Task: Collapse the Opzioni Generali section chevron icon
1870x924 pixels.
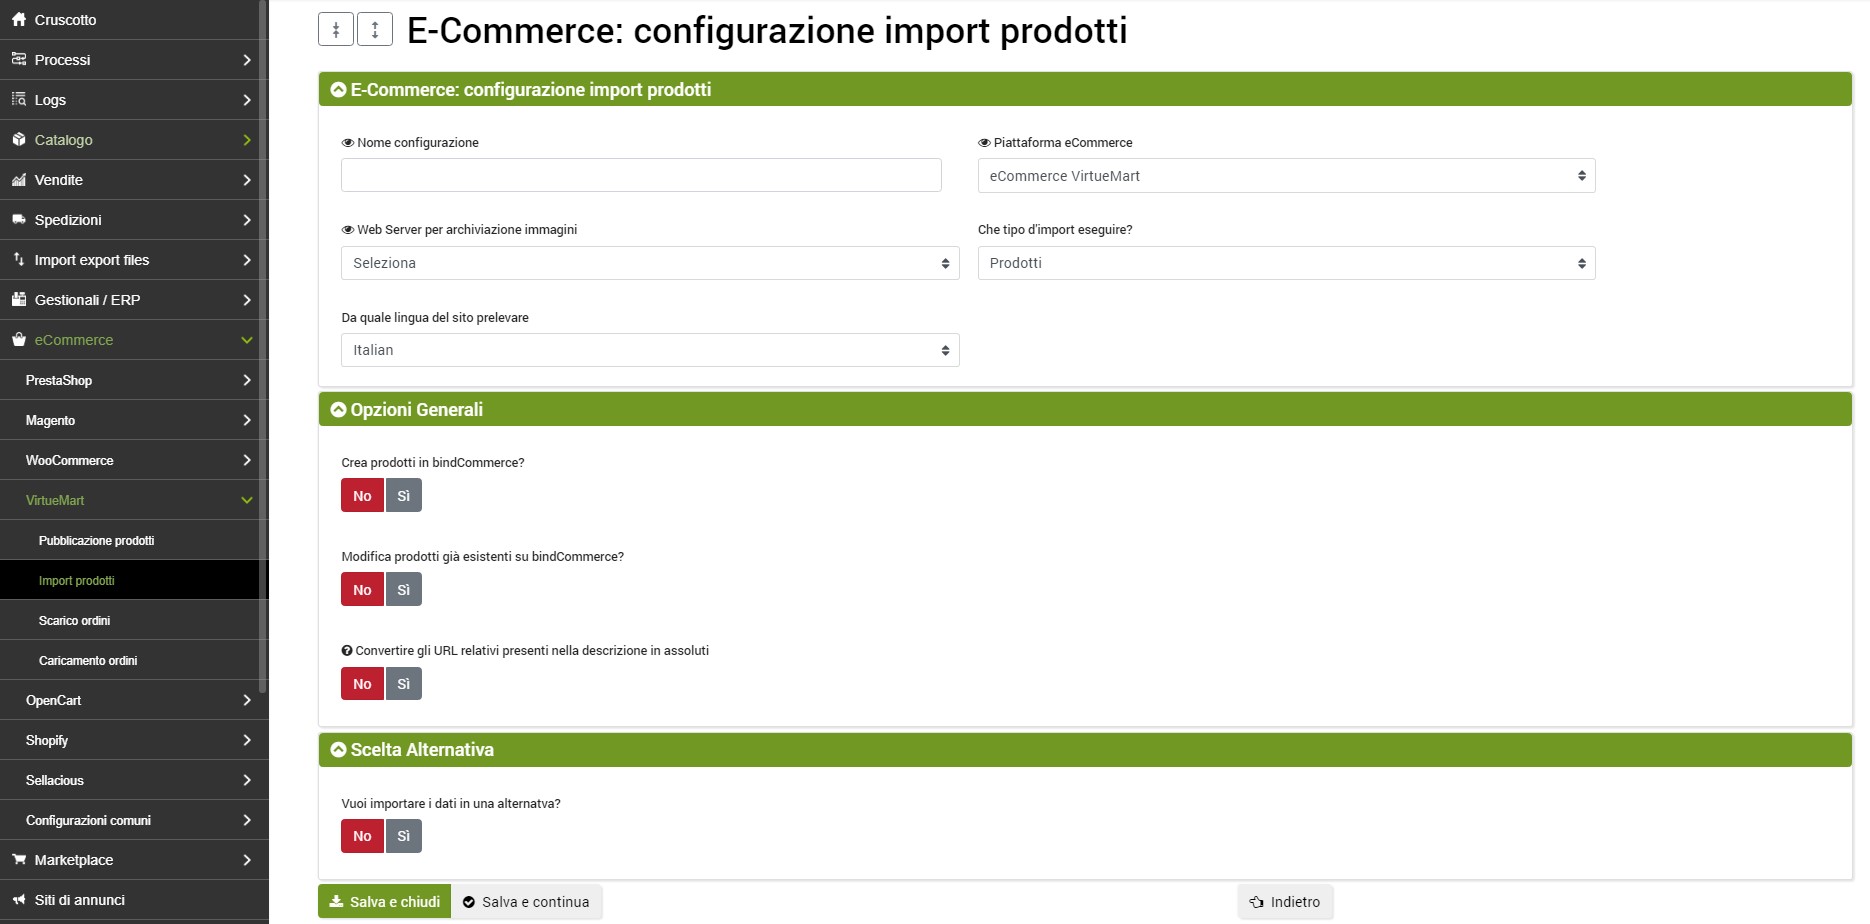Action: pos(338,410)
